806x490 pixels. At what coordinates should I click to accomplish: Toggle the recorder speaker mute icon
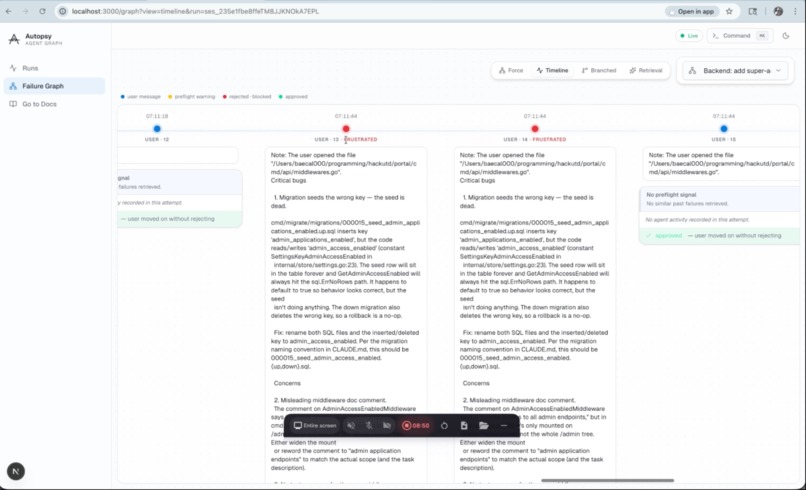[x=351, y=425]
